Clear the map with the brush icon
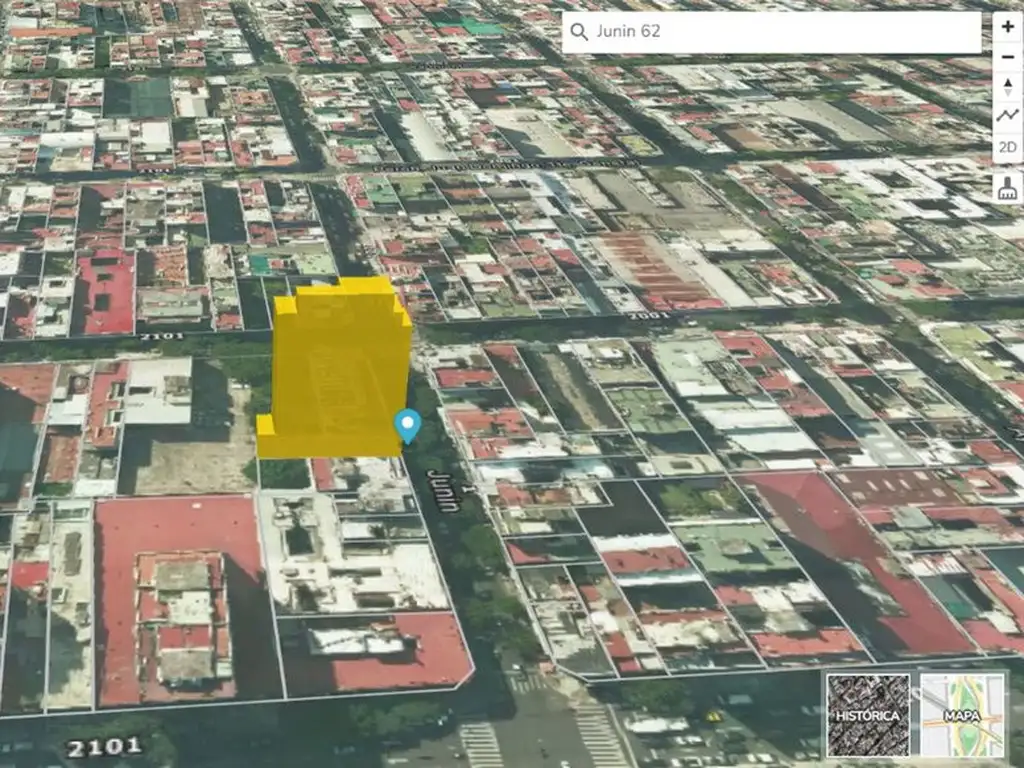 coord(1007,187)
